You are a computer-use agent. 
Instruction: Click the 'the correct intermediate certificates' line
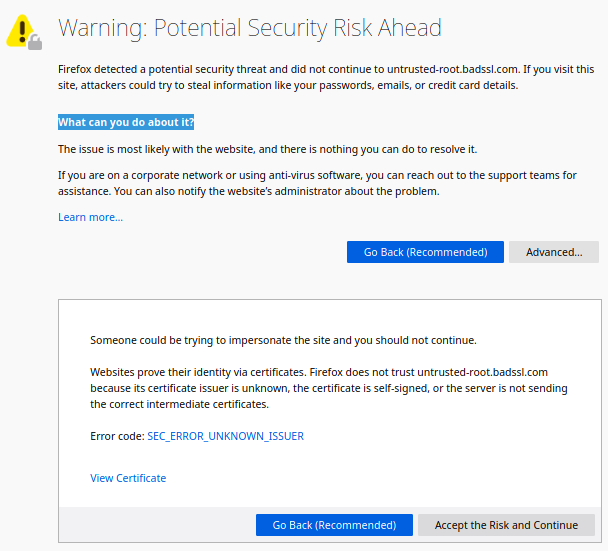[x=180, y=404]
